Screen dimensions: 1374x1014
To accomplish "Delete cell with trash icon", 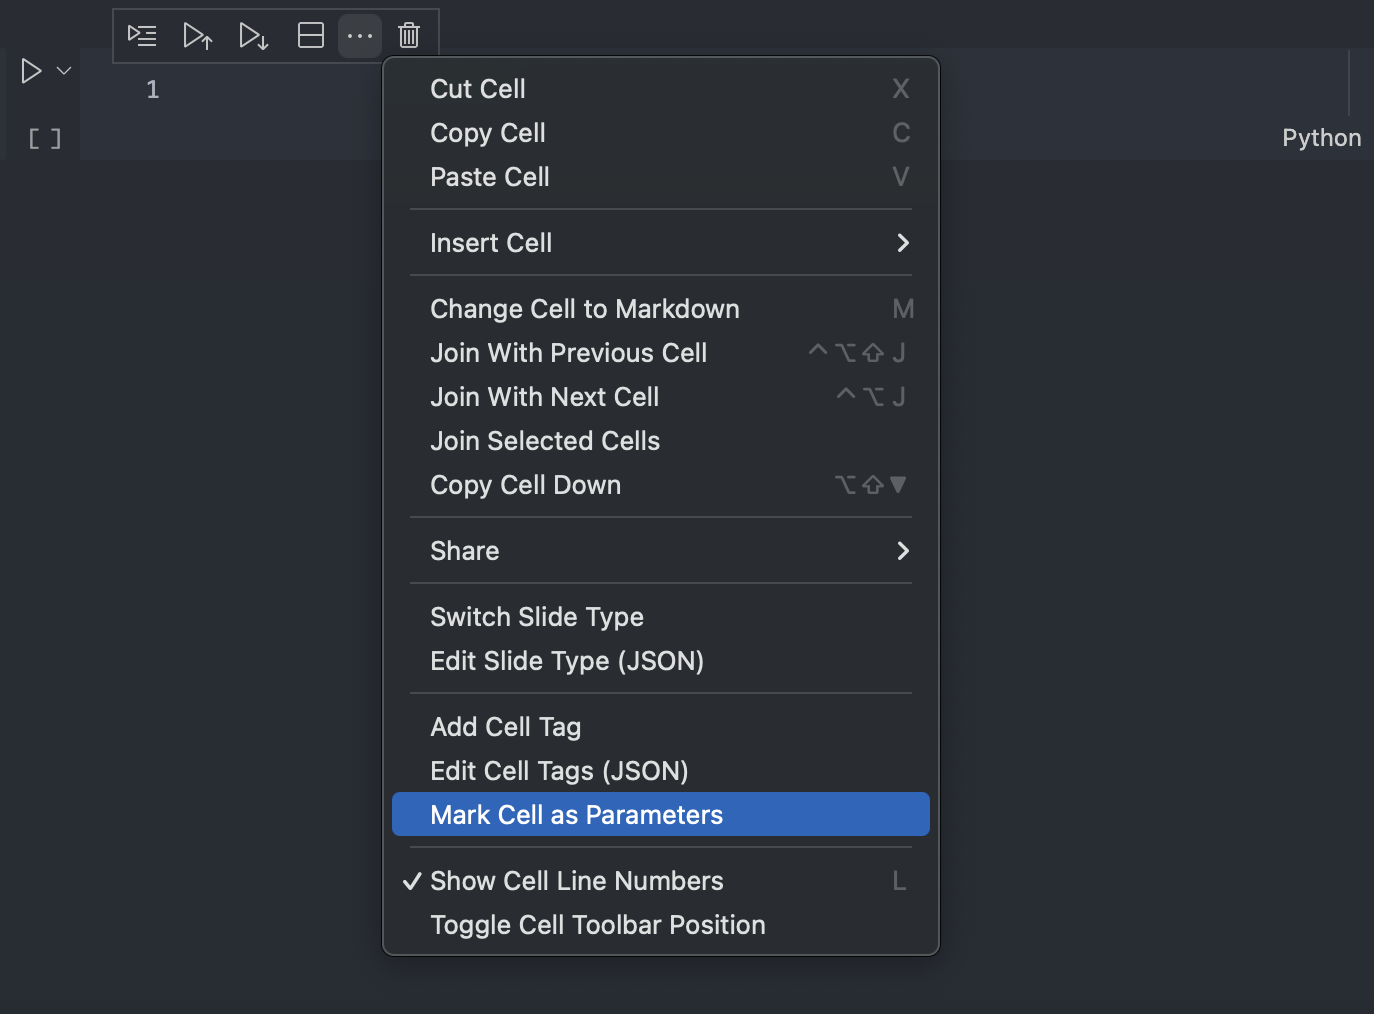I will click(x=409, y=36).
